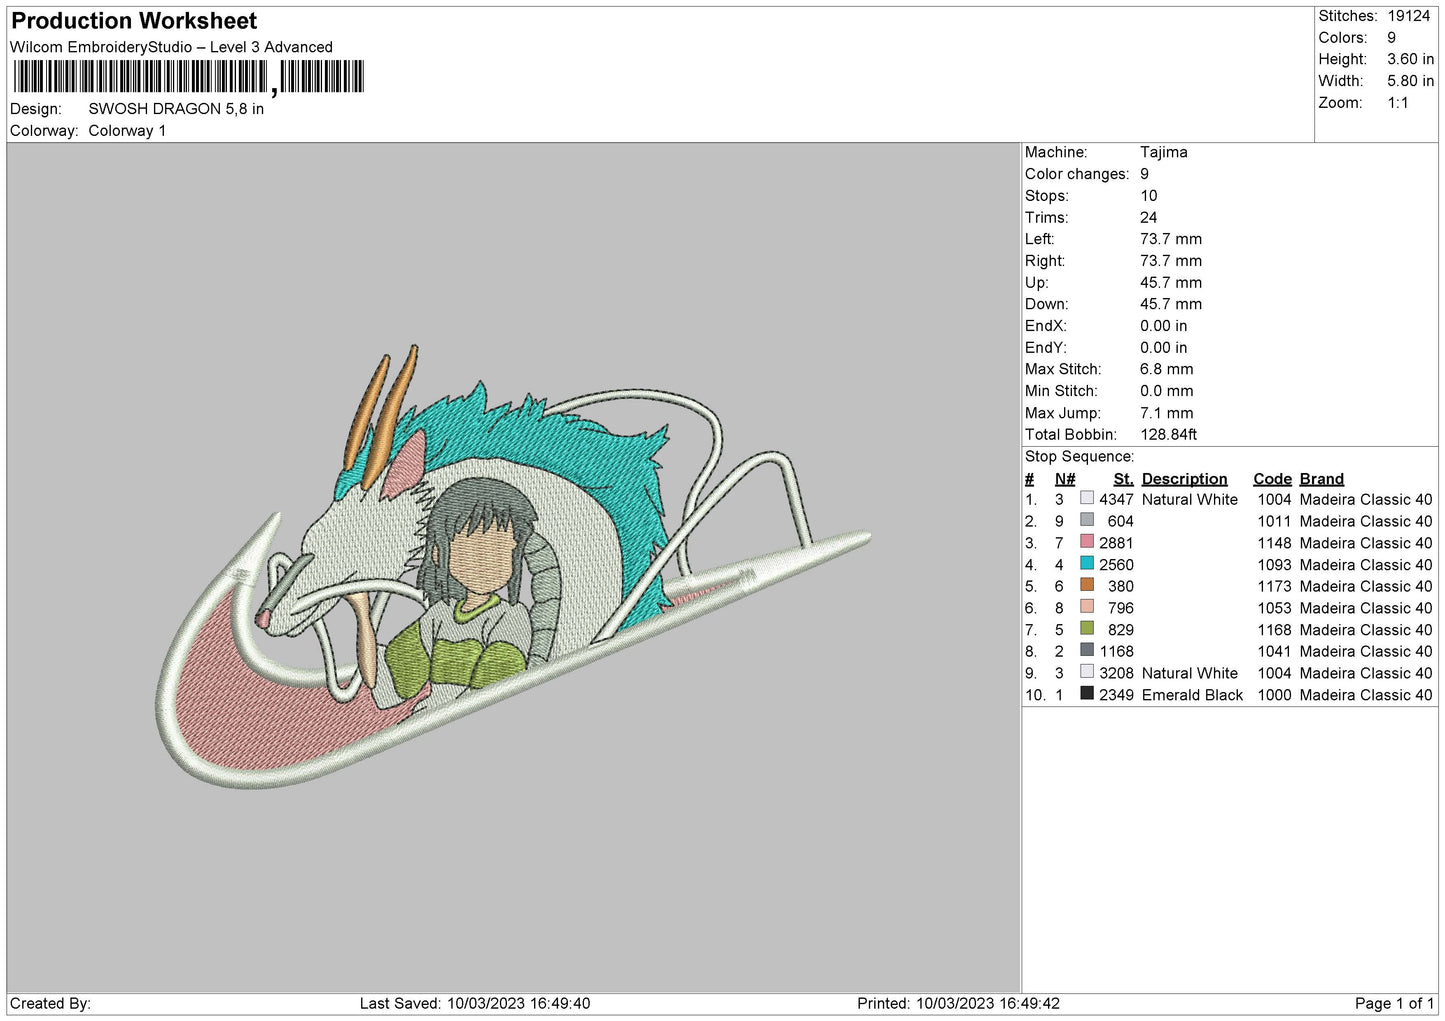Click the Brand column header
The image size is (1445, 1021).
(1321, 479)
